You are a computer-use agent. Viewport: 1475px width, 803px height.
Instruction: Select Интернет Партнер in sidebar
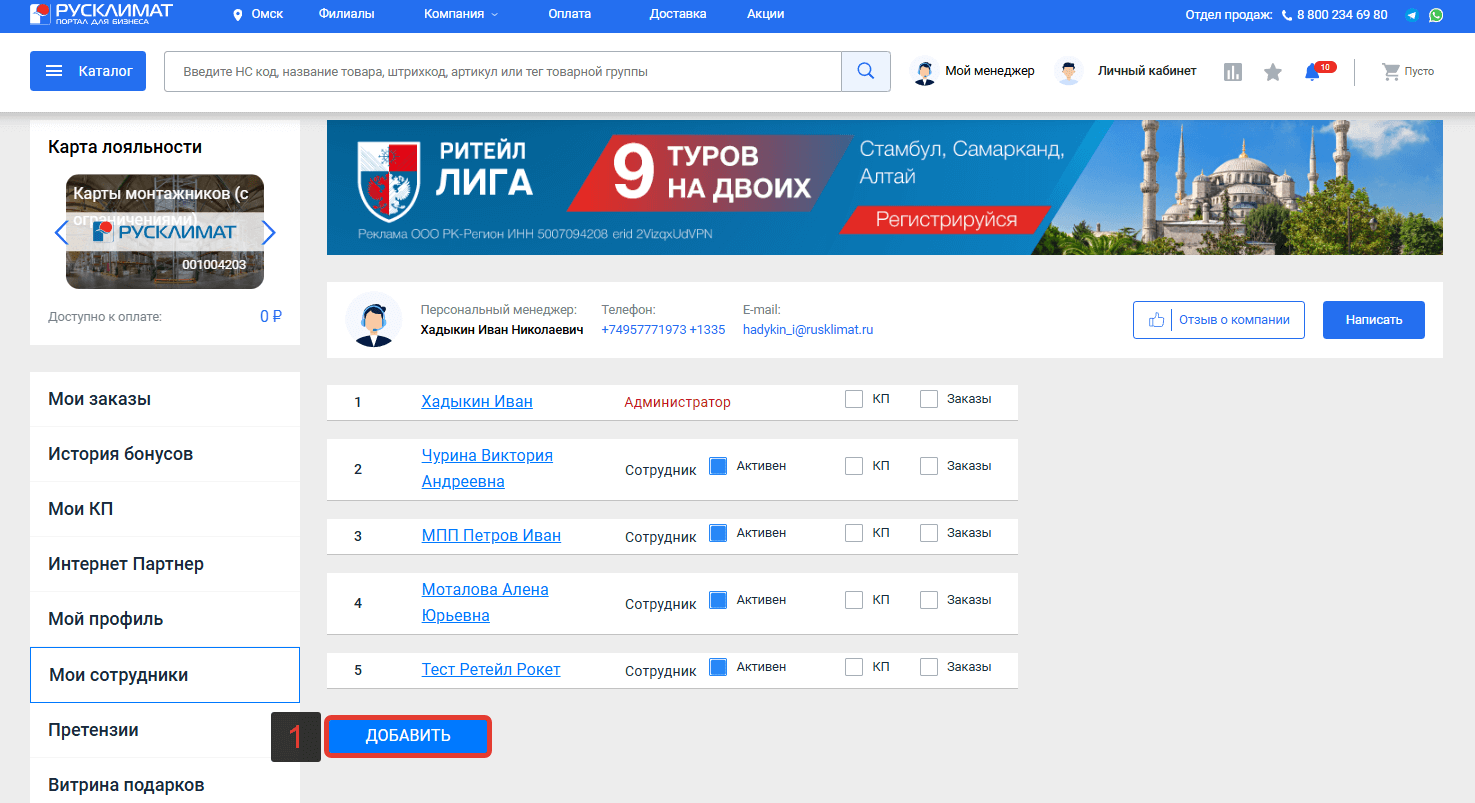click(x=165, y=564)
